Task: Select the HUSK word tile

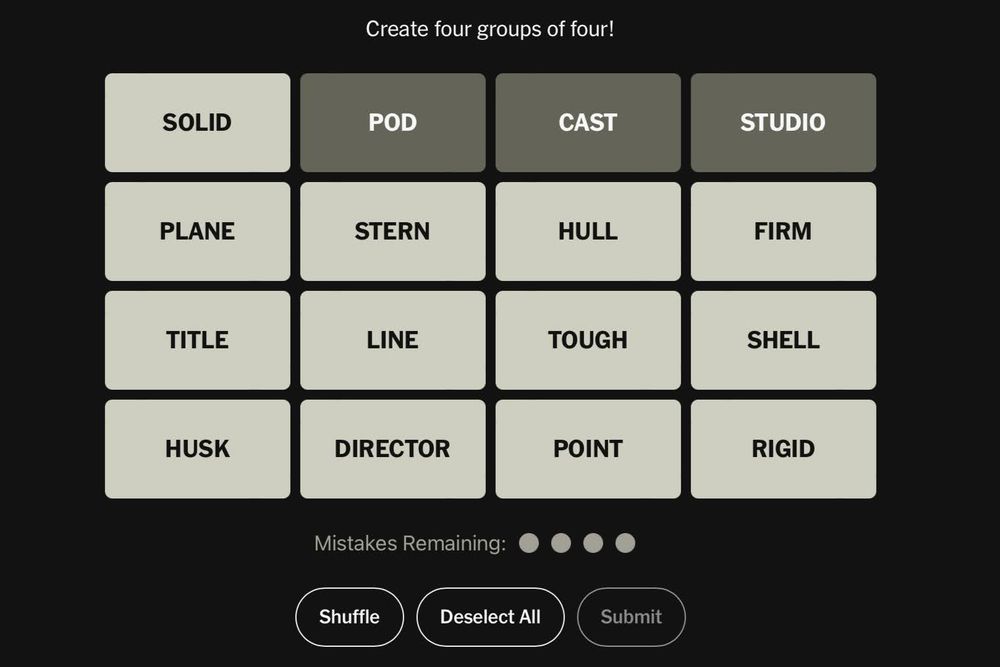Action: 197,449
